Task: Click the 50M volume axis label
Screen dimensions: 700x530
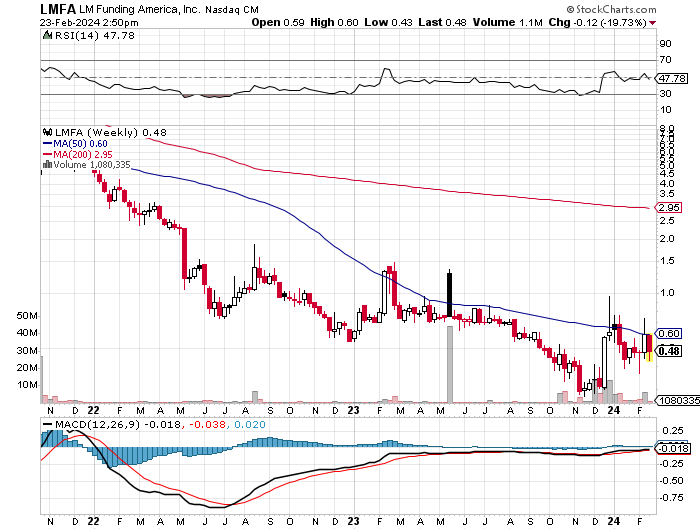Action: pyautogui.click(x=27, y=316)
